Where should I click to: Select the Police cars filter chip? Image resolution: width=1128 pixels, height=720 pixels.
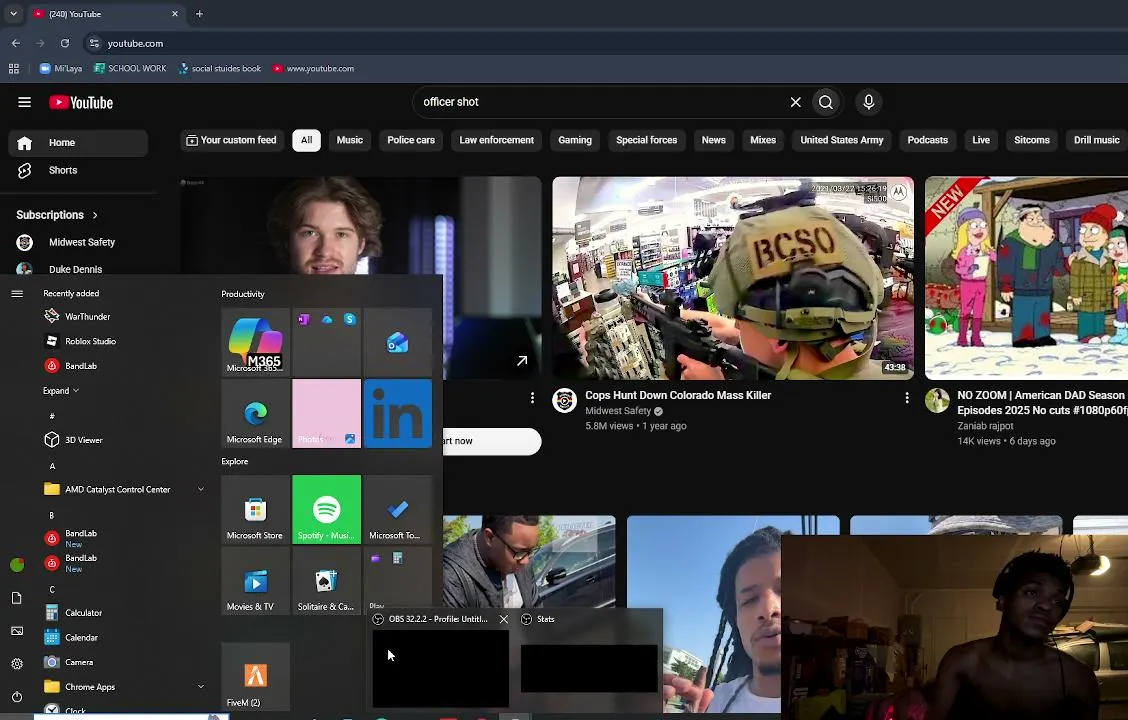(x=411, y=140)
